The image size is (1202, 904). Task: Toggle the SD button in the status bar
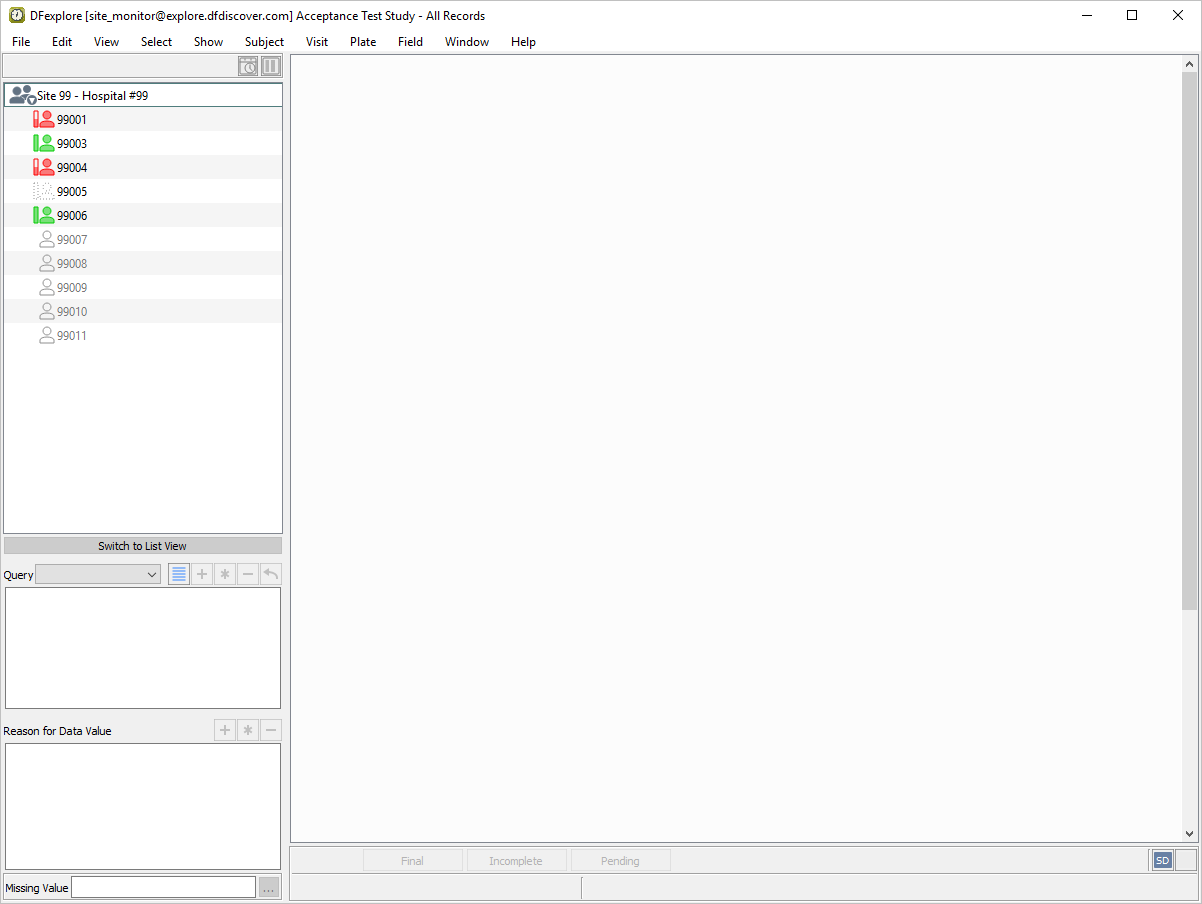point(1162,860)
